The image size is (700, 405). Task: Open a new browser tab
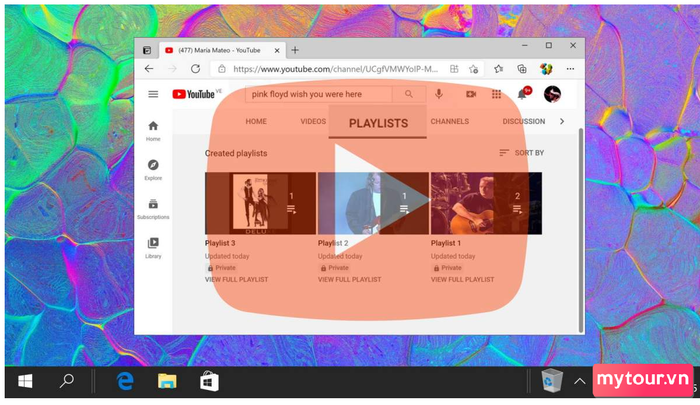tap(295, 50)
